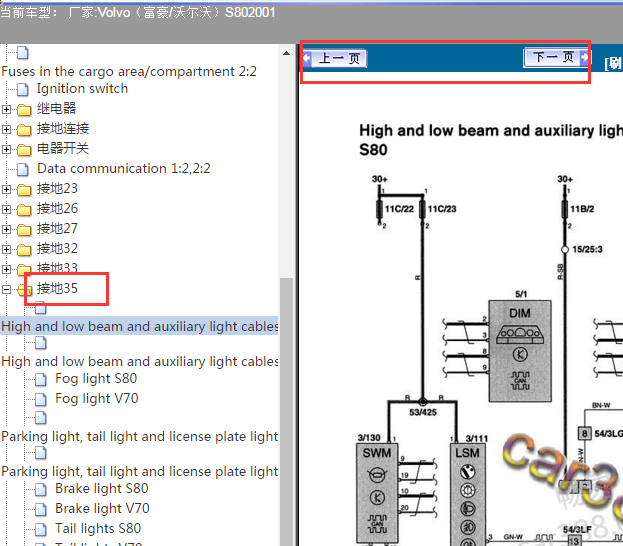The image size is (623, 546).
Task: Click the refresh link at top right
Action: (613, 63)
